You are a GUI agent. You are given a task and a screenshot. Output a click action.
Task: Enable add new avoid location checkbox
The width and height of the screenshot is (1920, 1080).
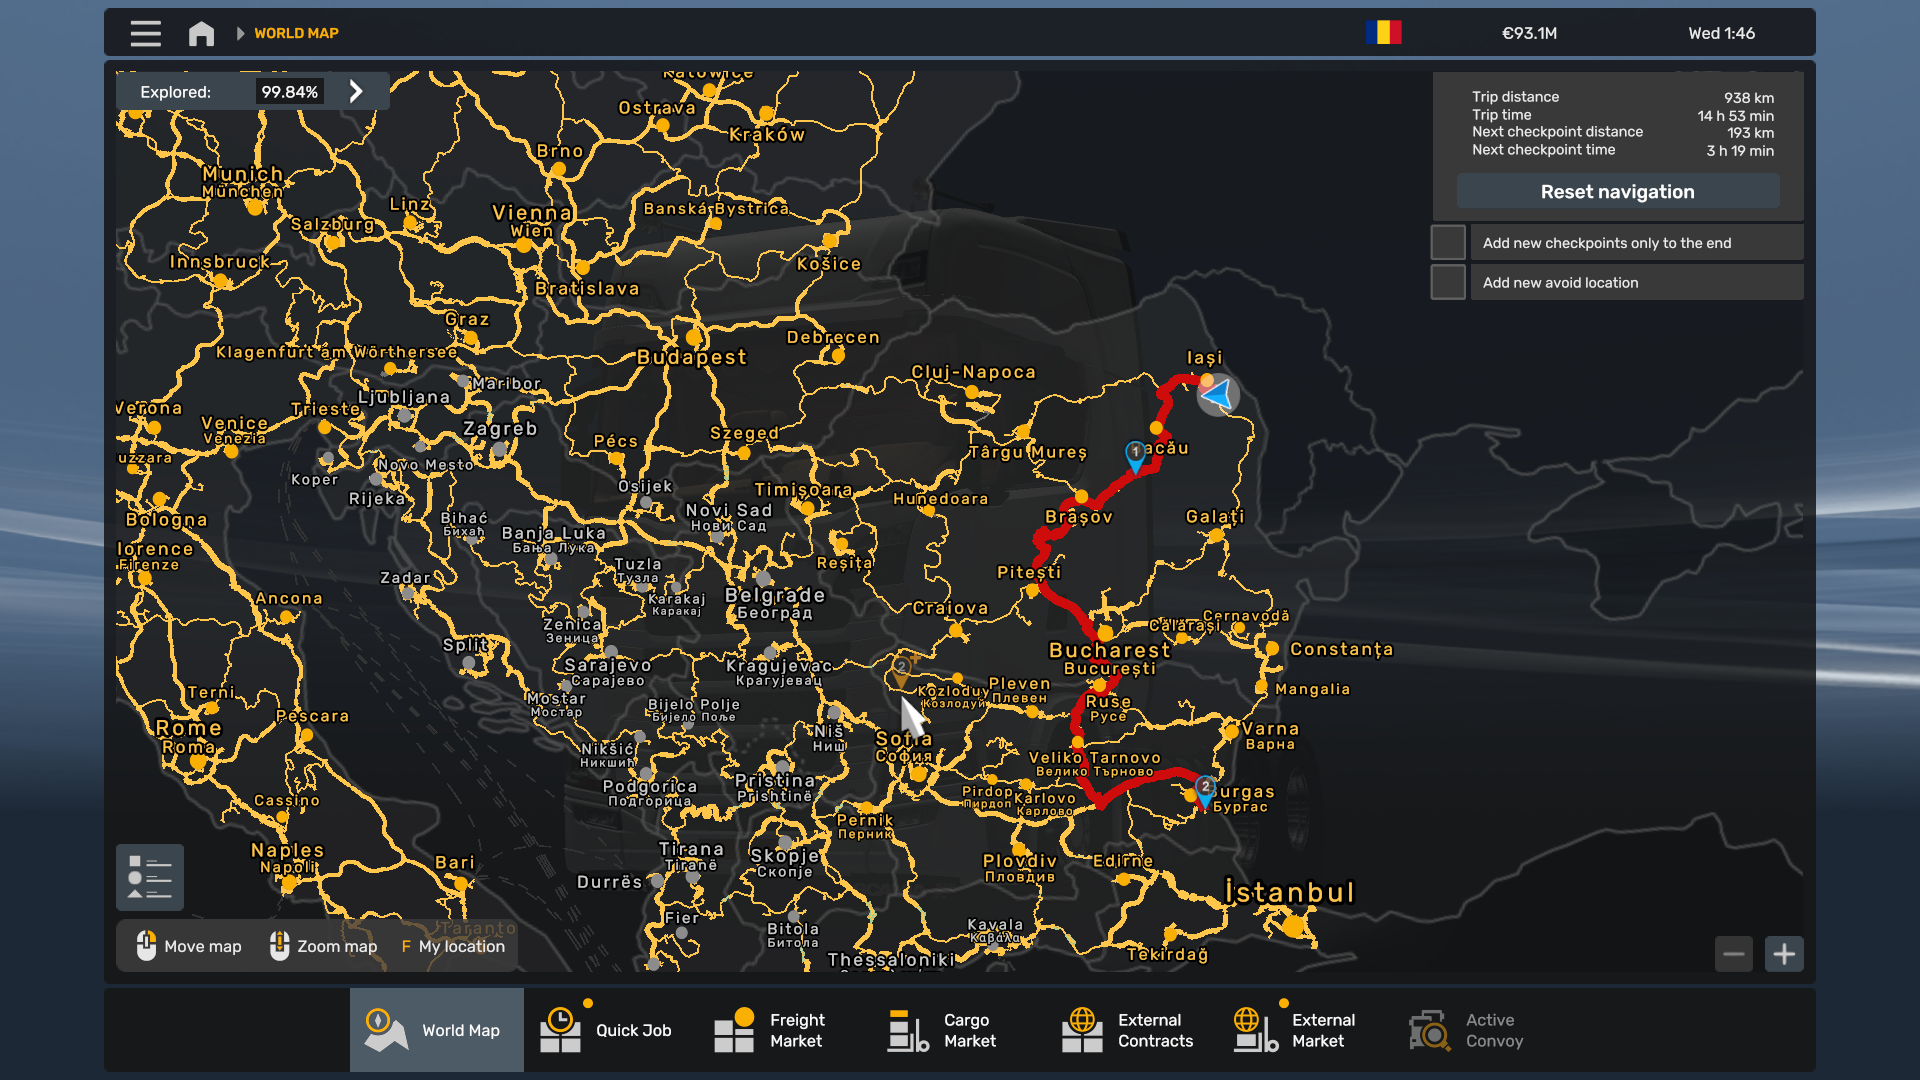pyautogui.click(x=1447, y=283)
